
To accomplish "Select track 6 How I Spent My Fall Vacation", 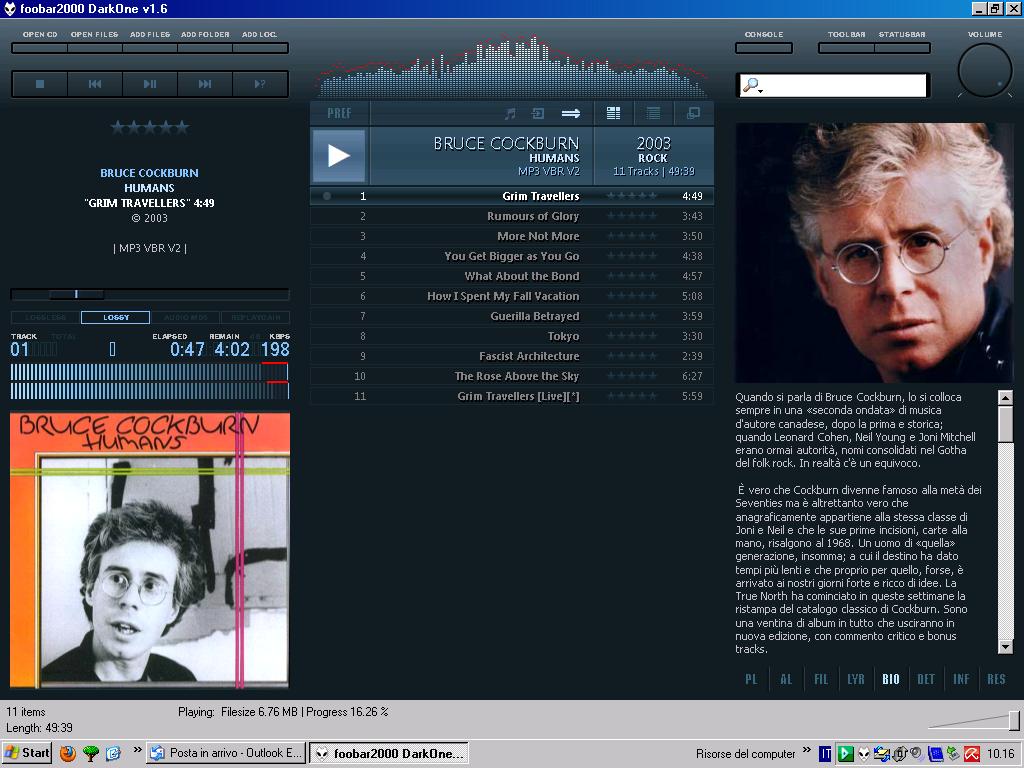I will point(512,296).
